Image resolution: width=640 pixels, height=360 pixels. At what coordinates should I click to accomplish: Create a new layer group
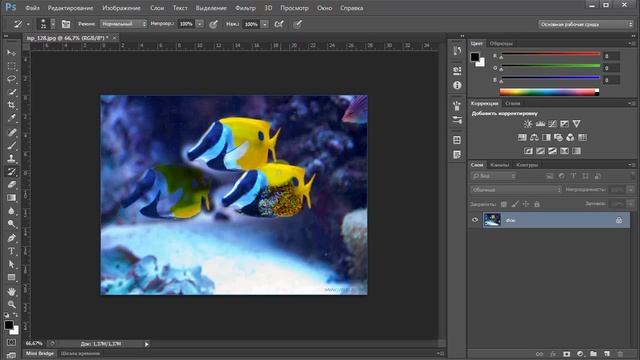(593, 354)
